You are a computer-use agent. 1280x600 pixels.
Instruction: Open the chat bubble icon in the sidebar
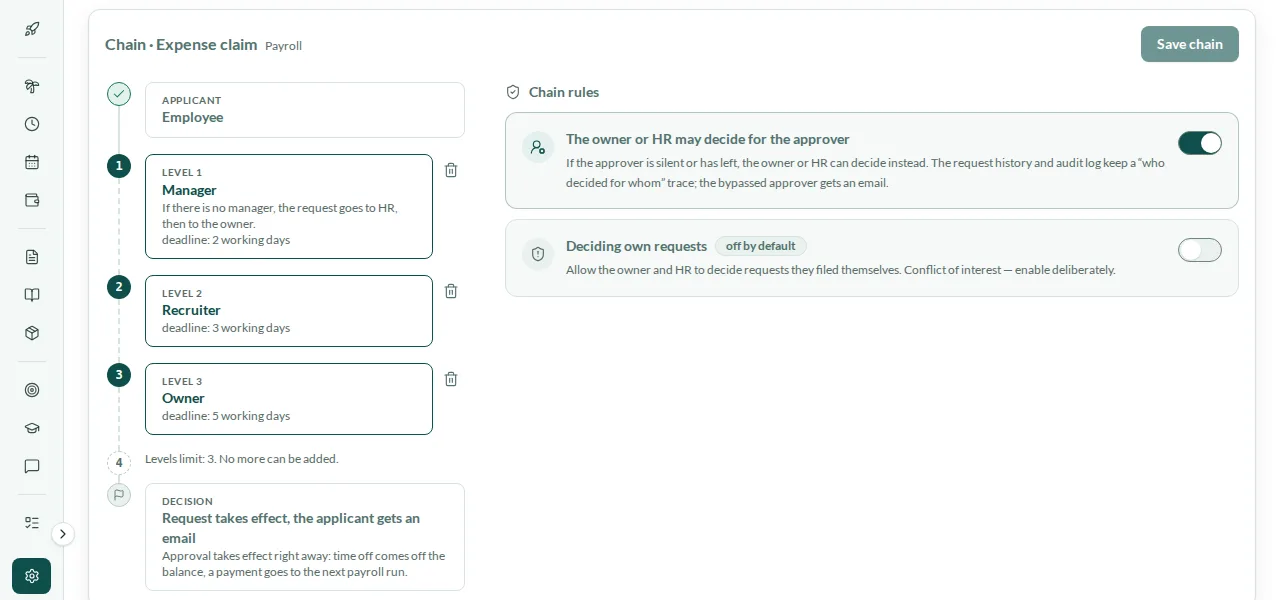(32, 466)
